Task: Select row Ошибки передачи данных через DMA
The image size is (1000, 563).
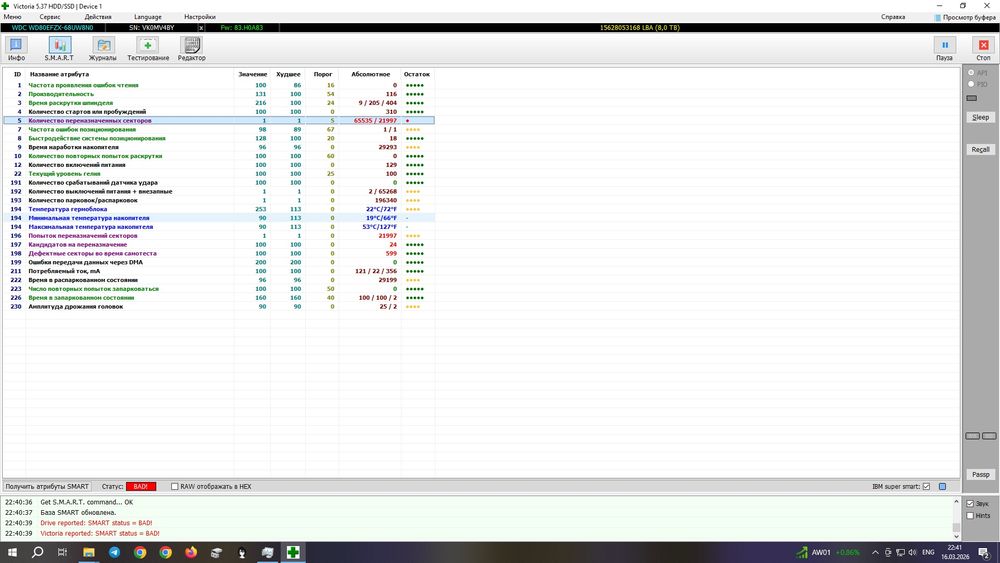Action: pos(219,262)
